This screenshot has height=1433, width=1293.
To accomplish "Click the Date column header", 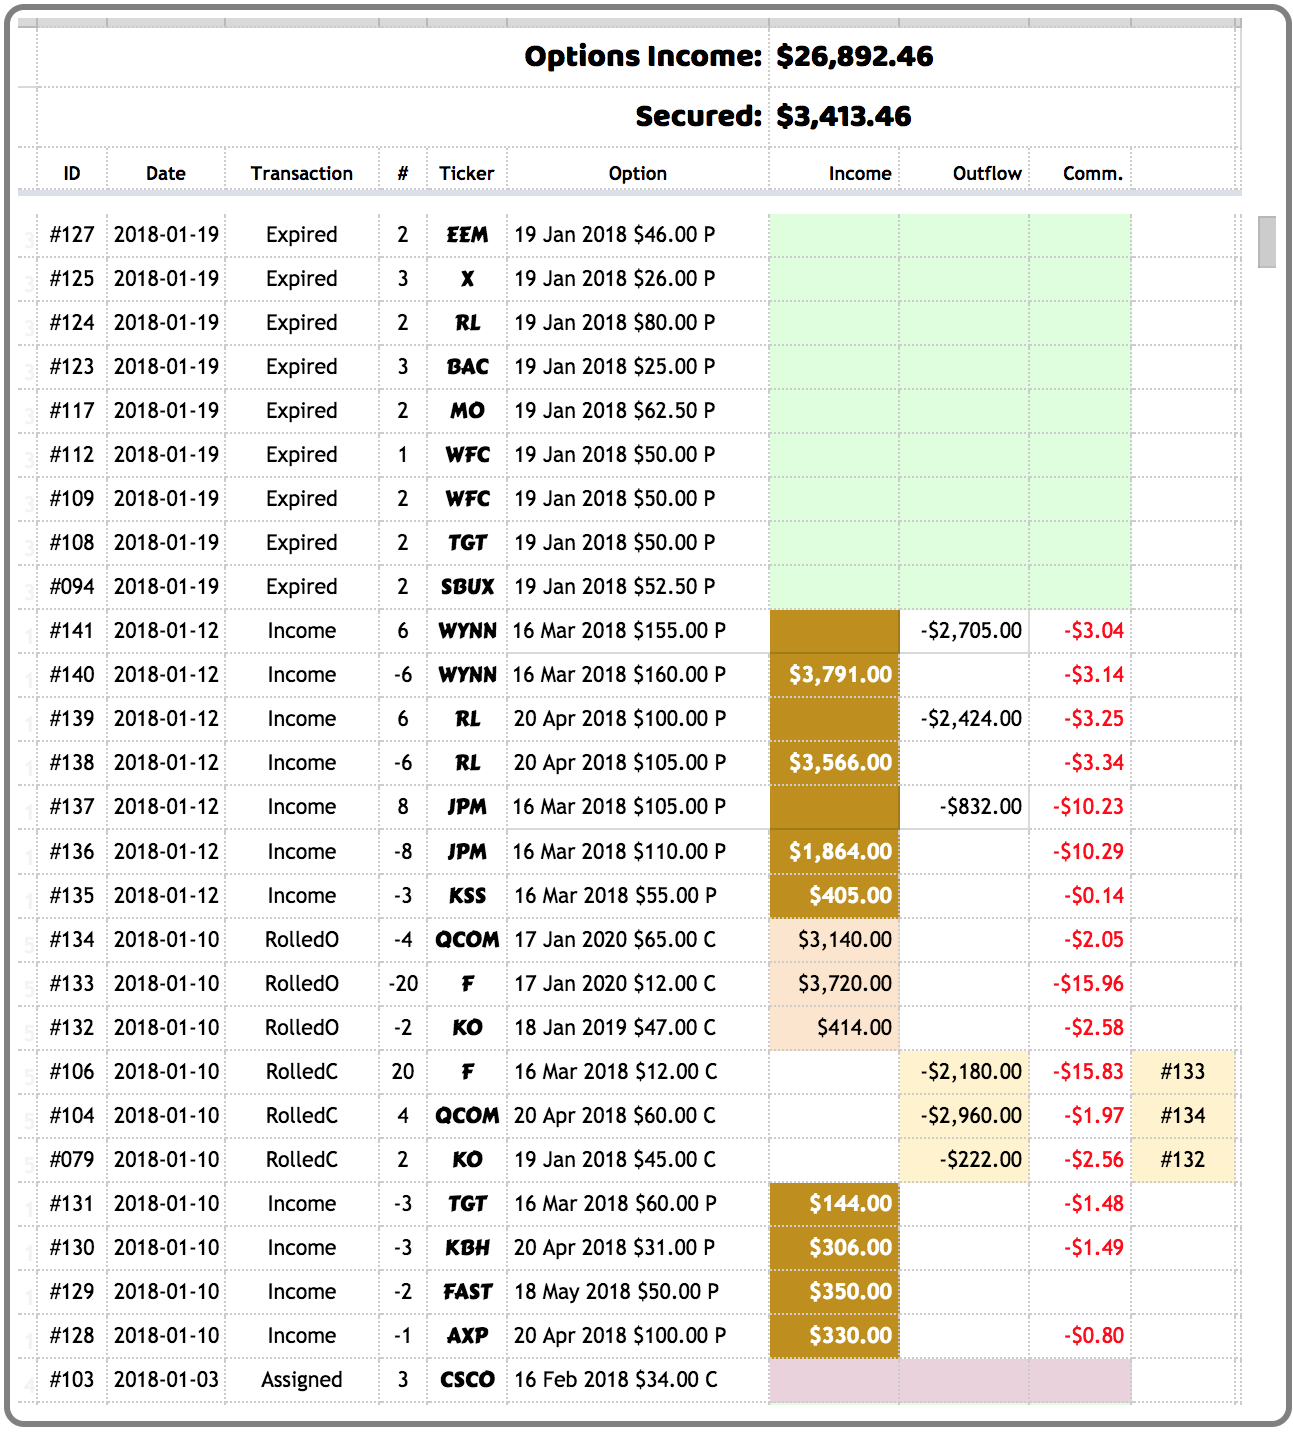I will (x=166, y=173).
